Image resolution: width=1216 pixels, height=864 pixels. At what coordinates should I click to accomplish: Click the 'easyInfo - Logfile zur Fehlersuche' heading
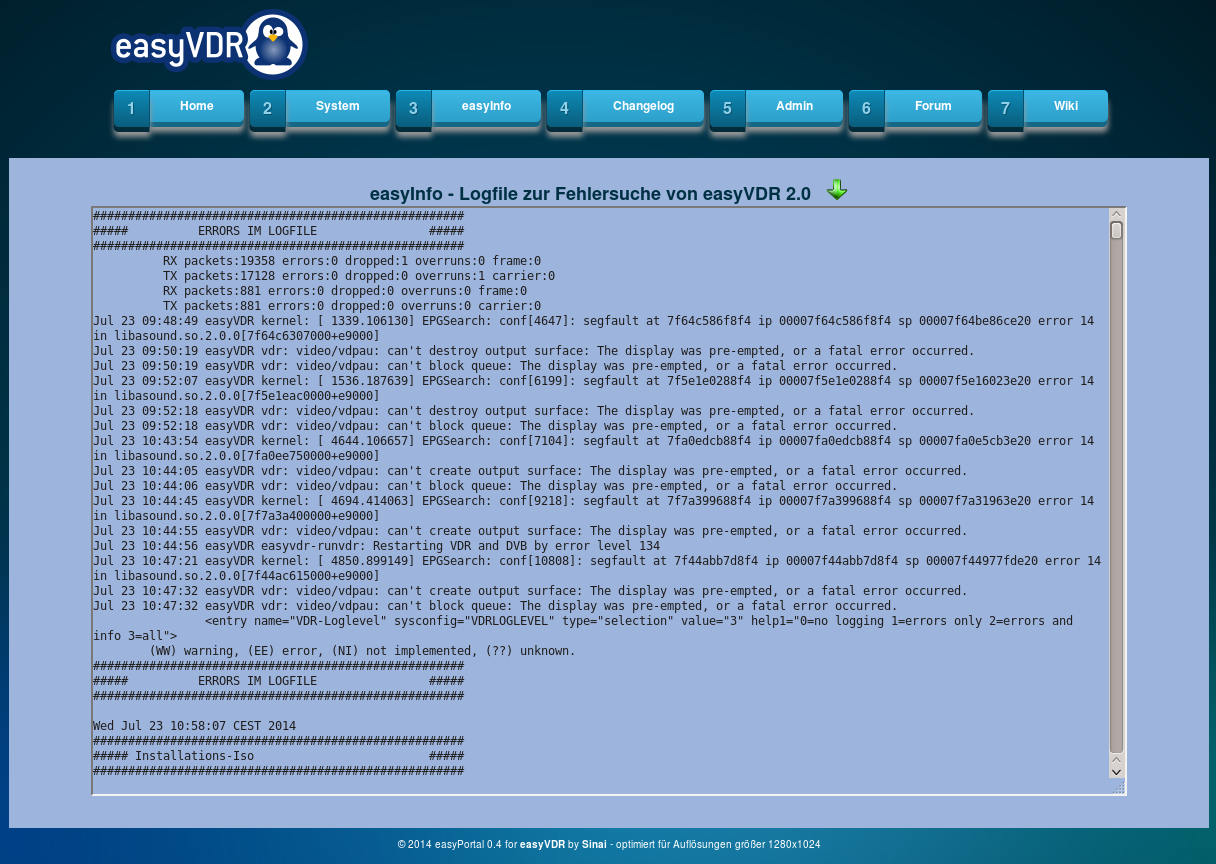coord(590,194)
